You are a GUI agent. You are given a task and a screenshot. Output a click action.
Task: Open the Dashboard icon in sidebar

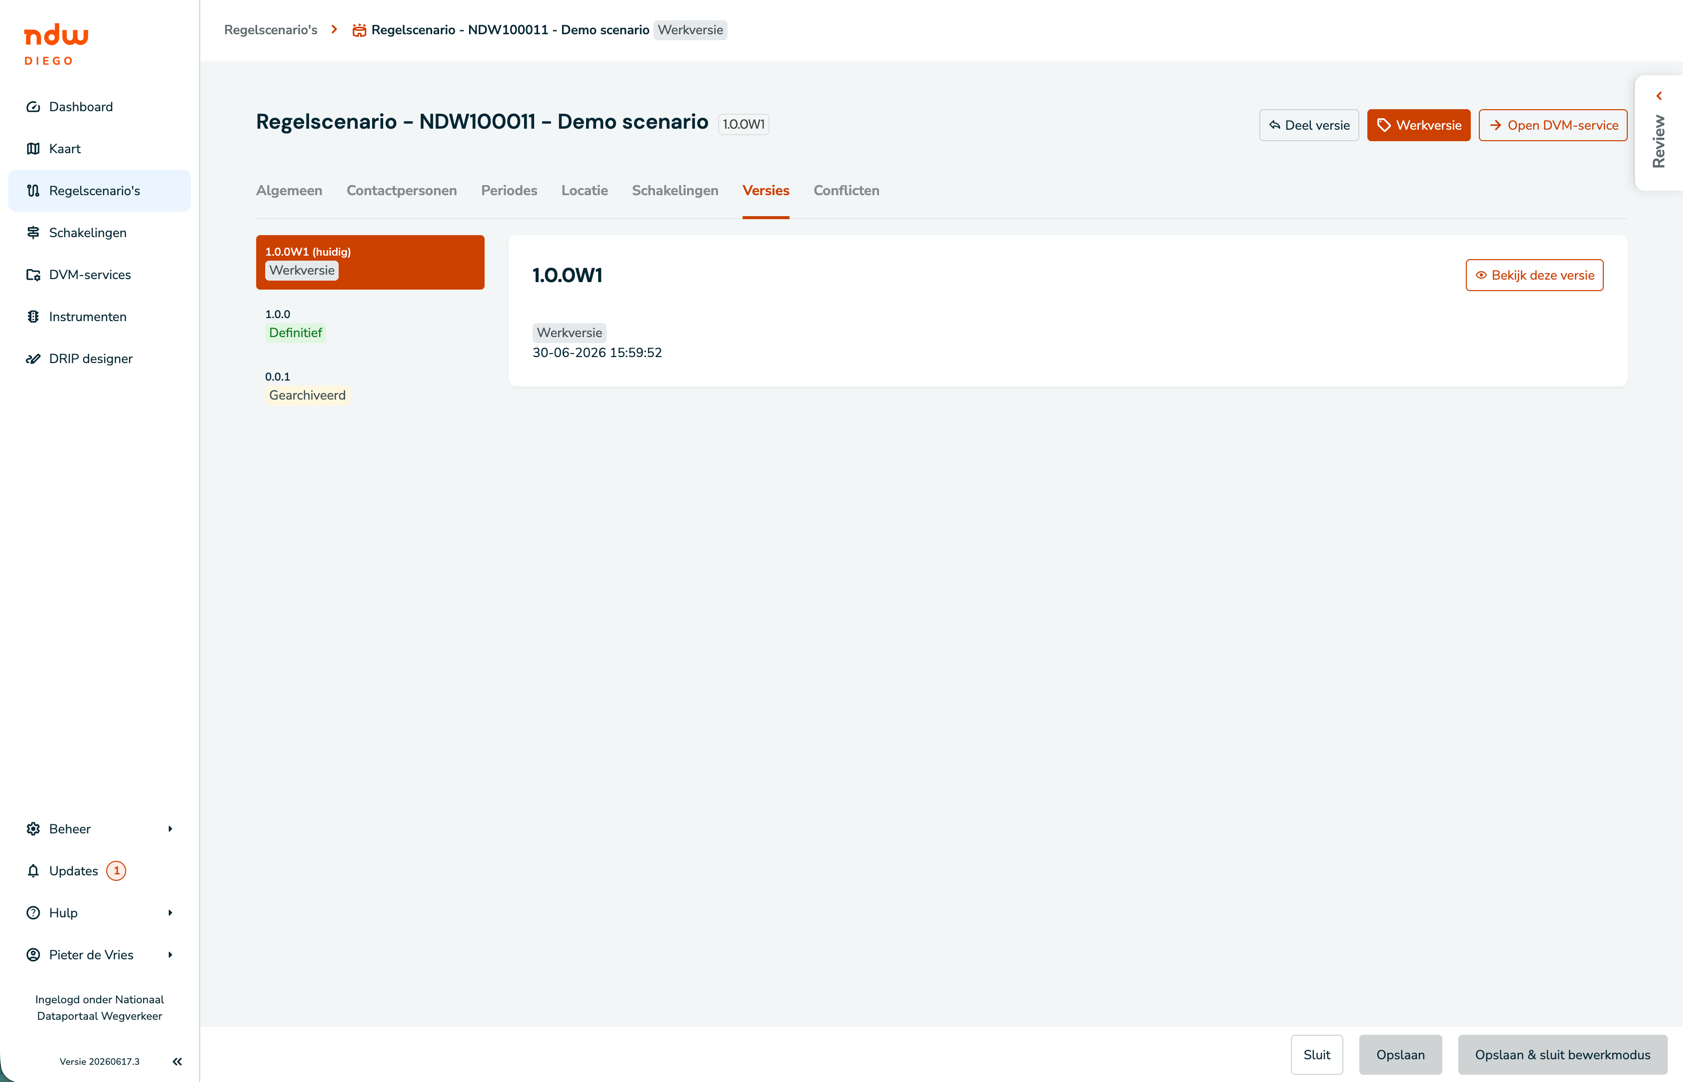(33, 107)
